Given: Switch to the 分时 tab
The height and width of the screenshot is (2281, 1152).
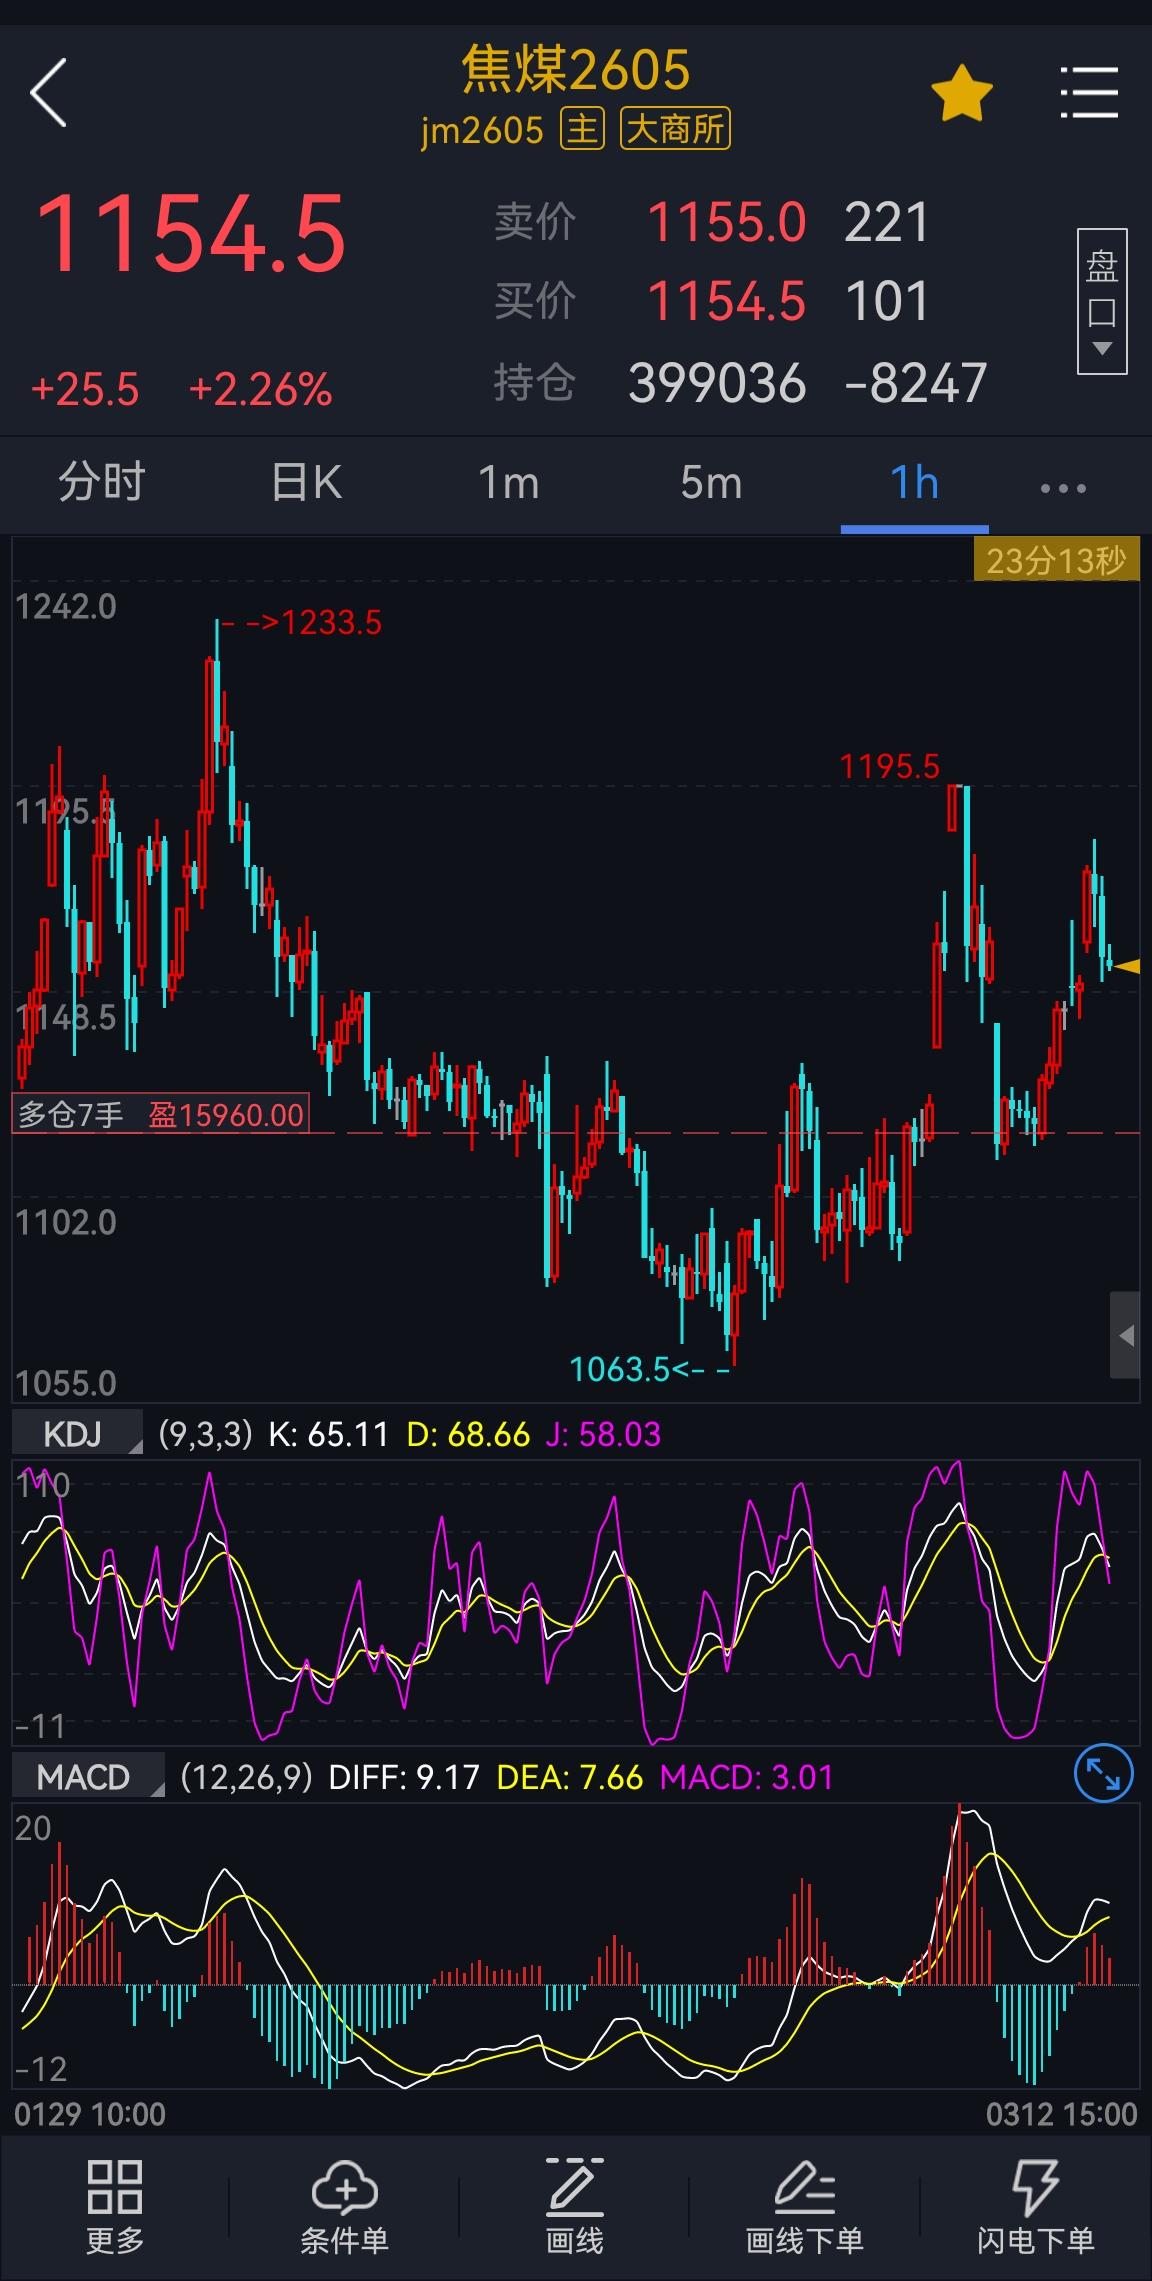Looking at the screenshot, I should 102,483.
